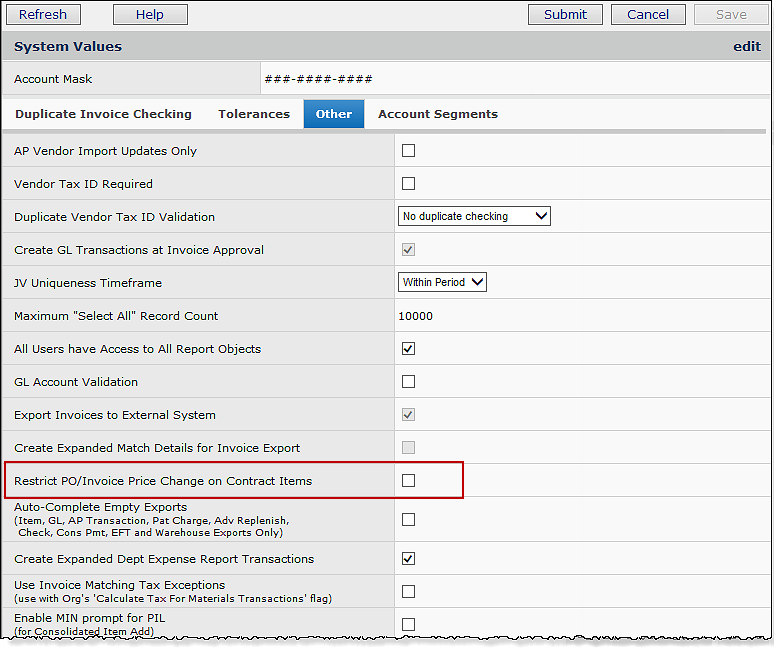The image size is (774, 653).
Task: Enable GL Account Validation checkbox
Action: pyautogui.click(x=408, y=382)
